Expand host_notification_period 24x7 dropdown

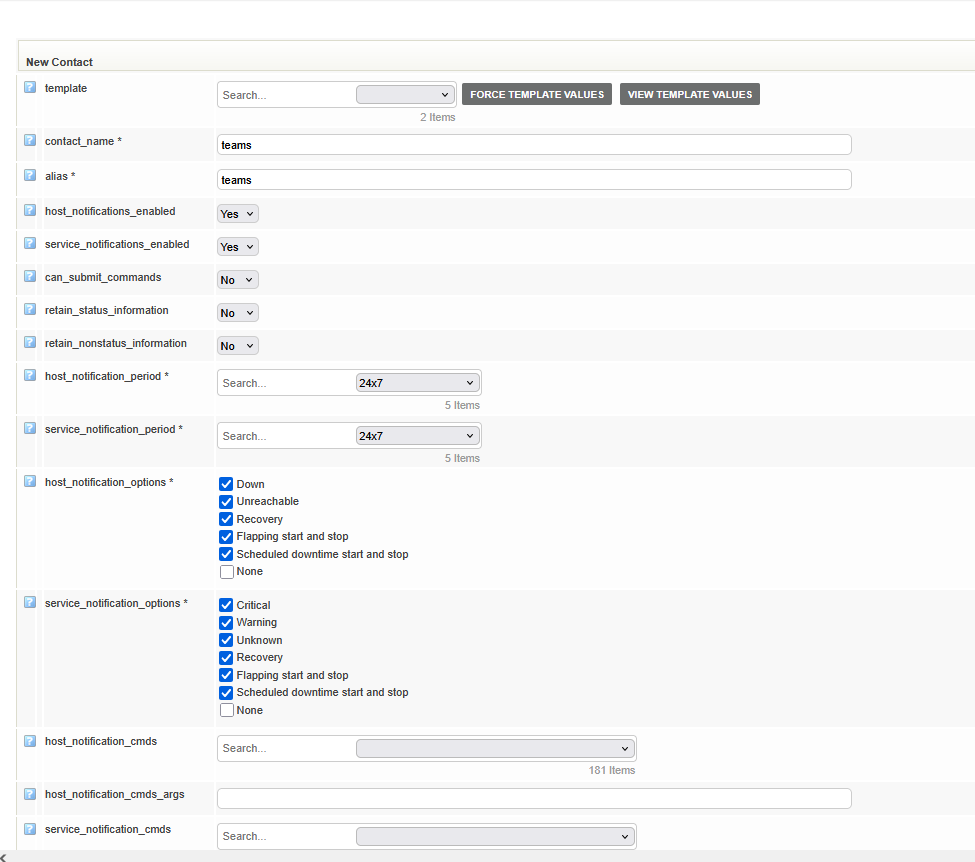click(417, 382)
